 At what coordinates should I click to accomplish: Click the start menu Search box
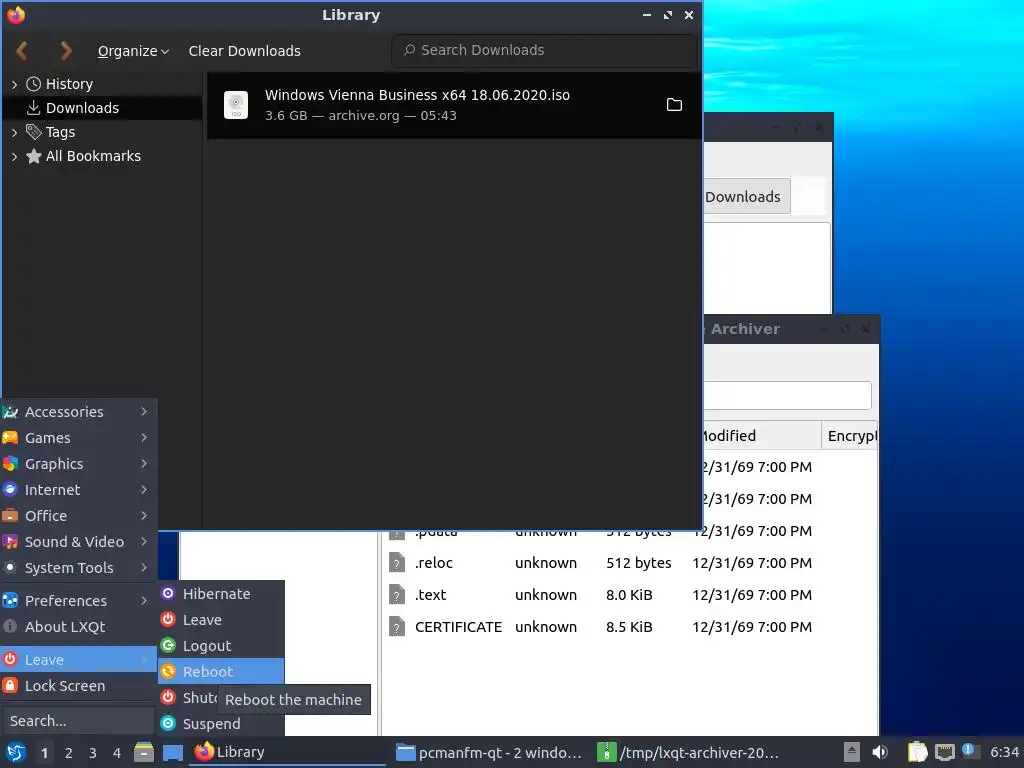pyautogui.click(x=77, y=721)
